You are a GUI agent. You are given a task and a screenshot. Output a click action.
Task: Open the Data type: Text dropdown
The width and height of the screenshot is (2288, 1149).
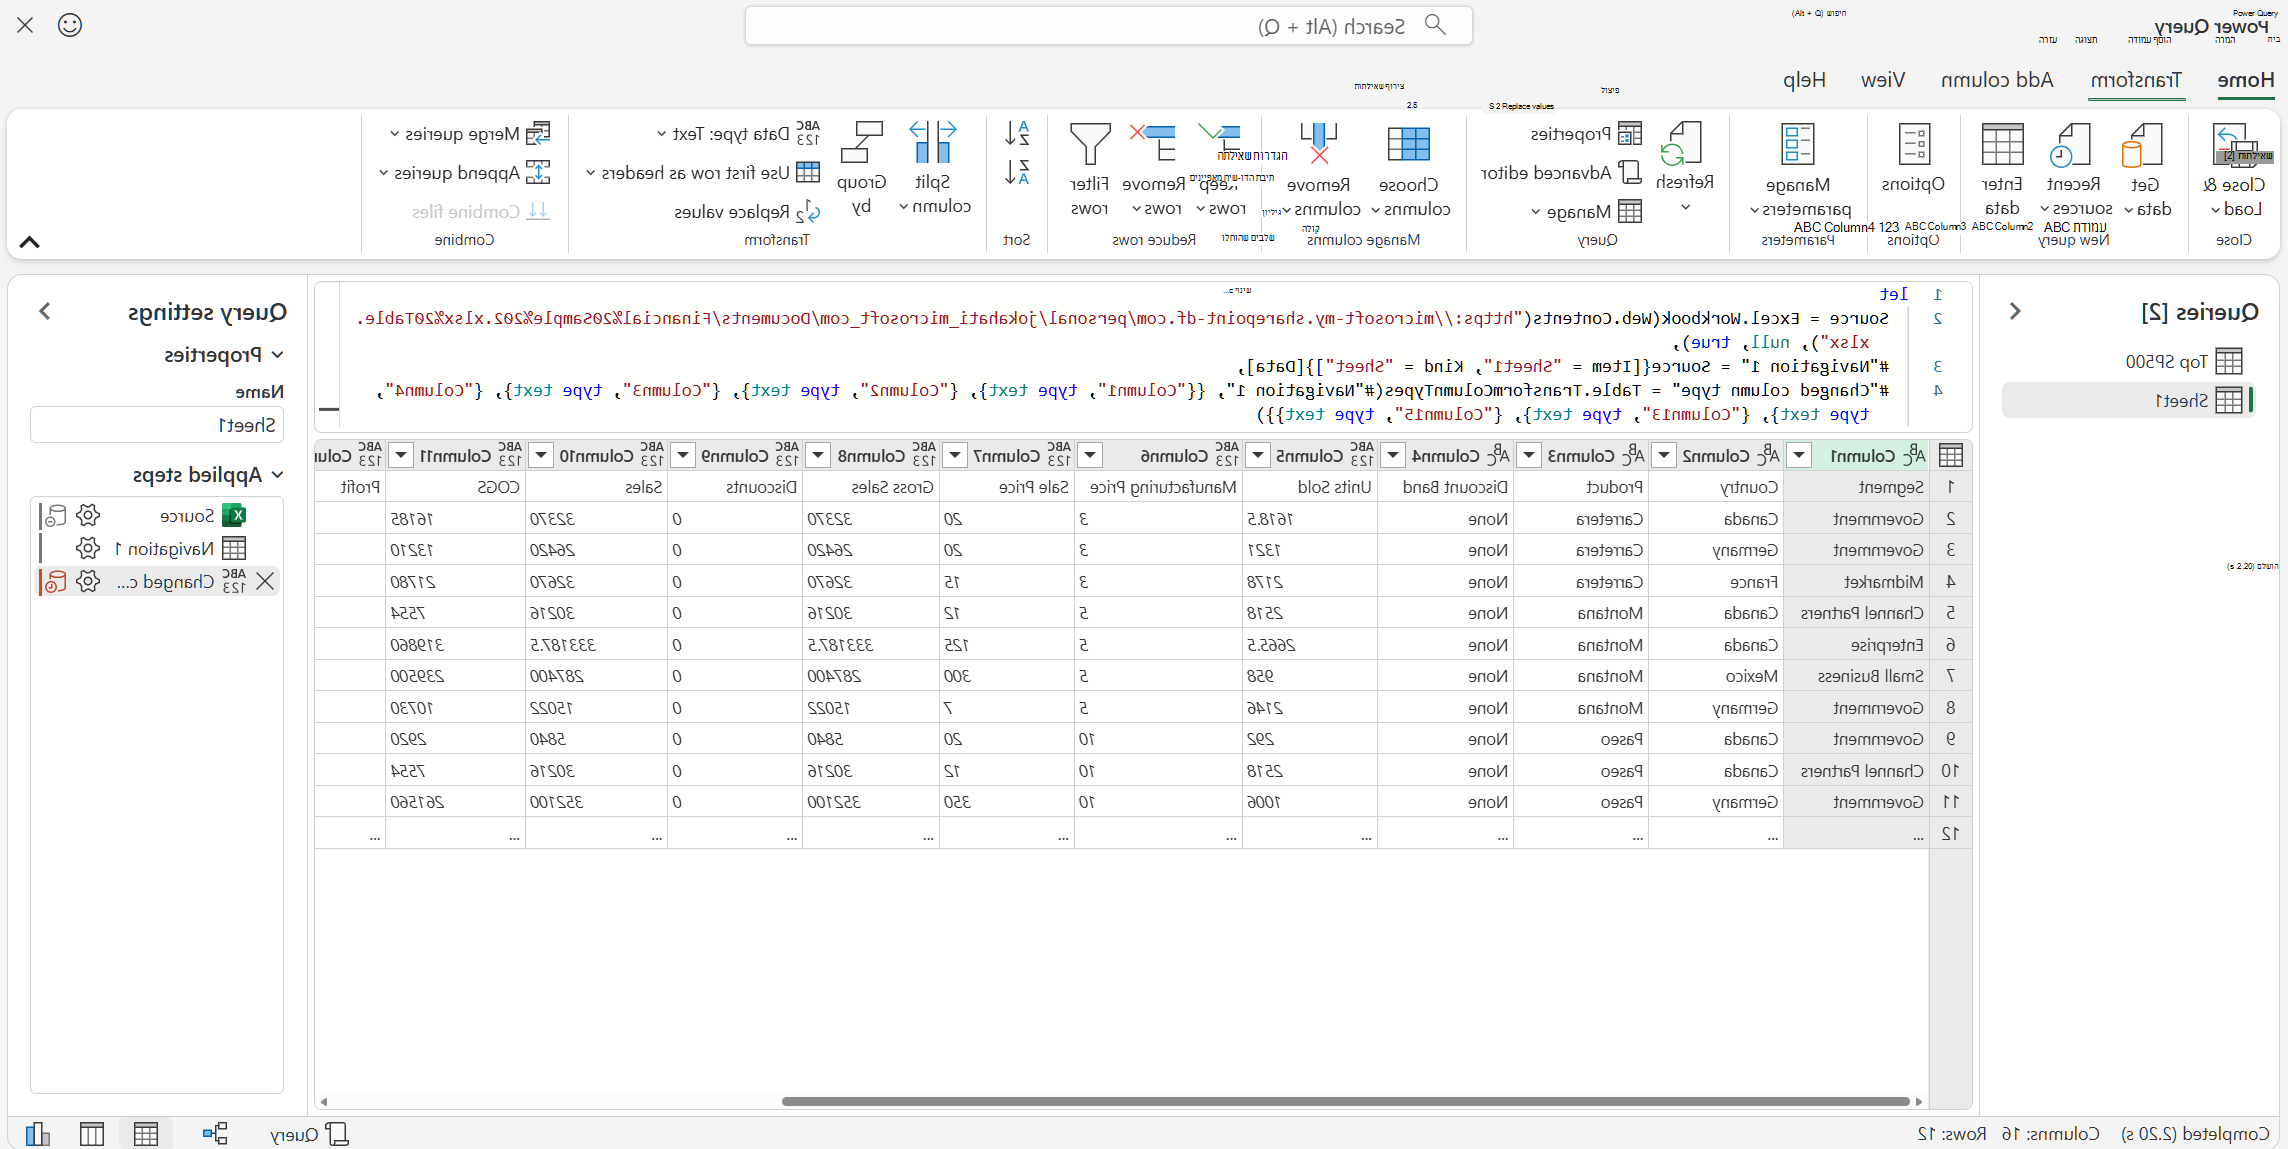(x=739, y=134)
